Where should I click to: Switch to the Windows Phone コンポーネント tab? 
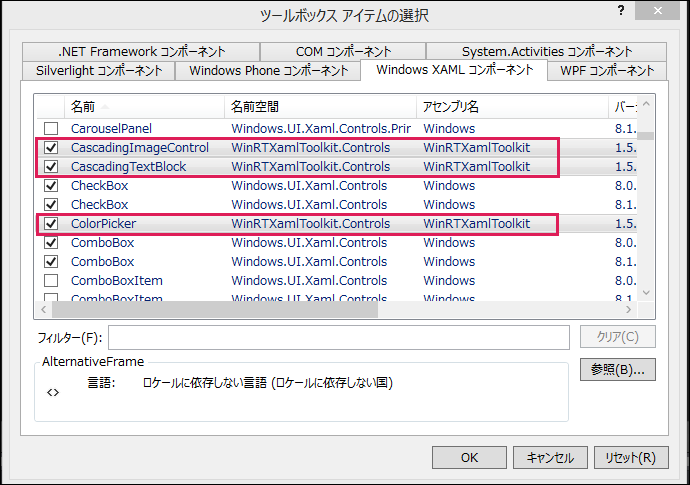click(268, 71)
